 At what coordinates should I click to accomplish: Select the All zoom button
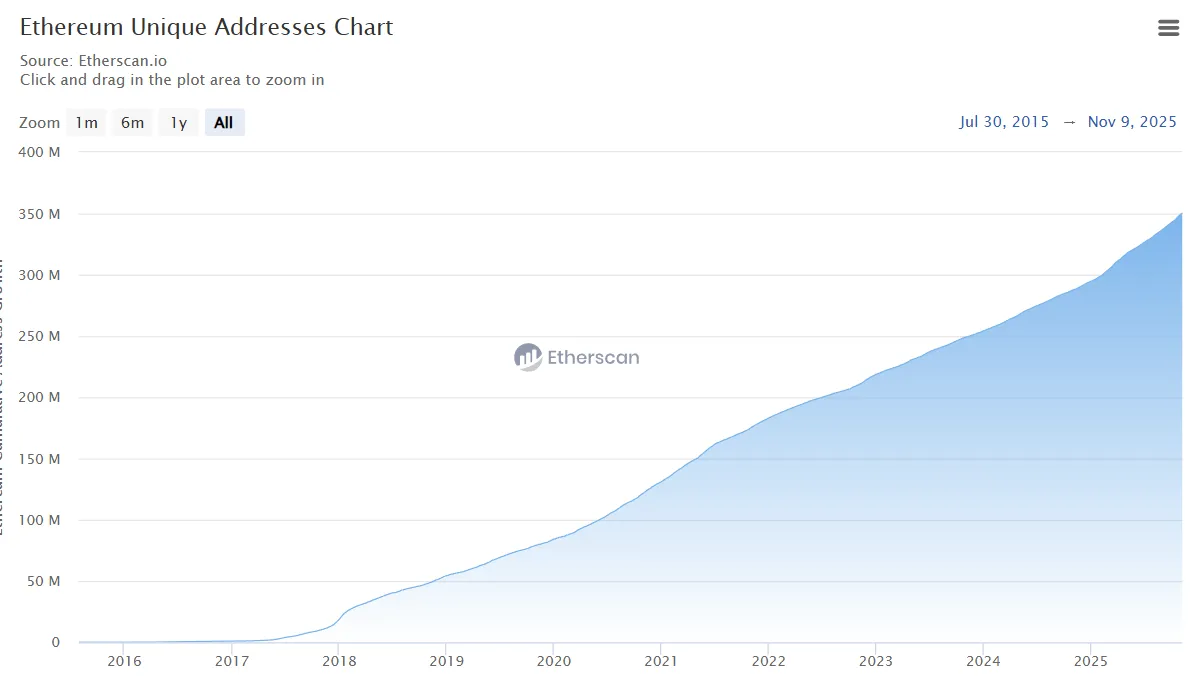pos(224,122)
